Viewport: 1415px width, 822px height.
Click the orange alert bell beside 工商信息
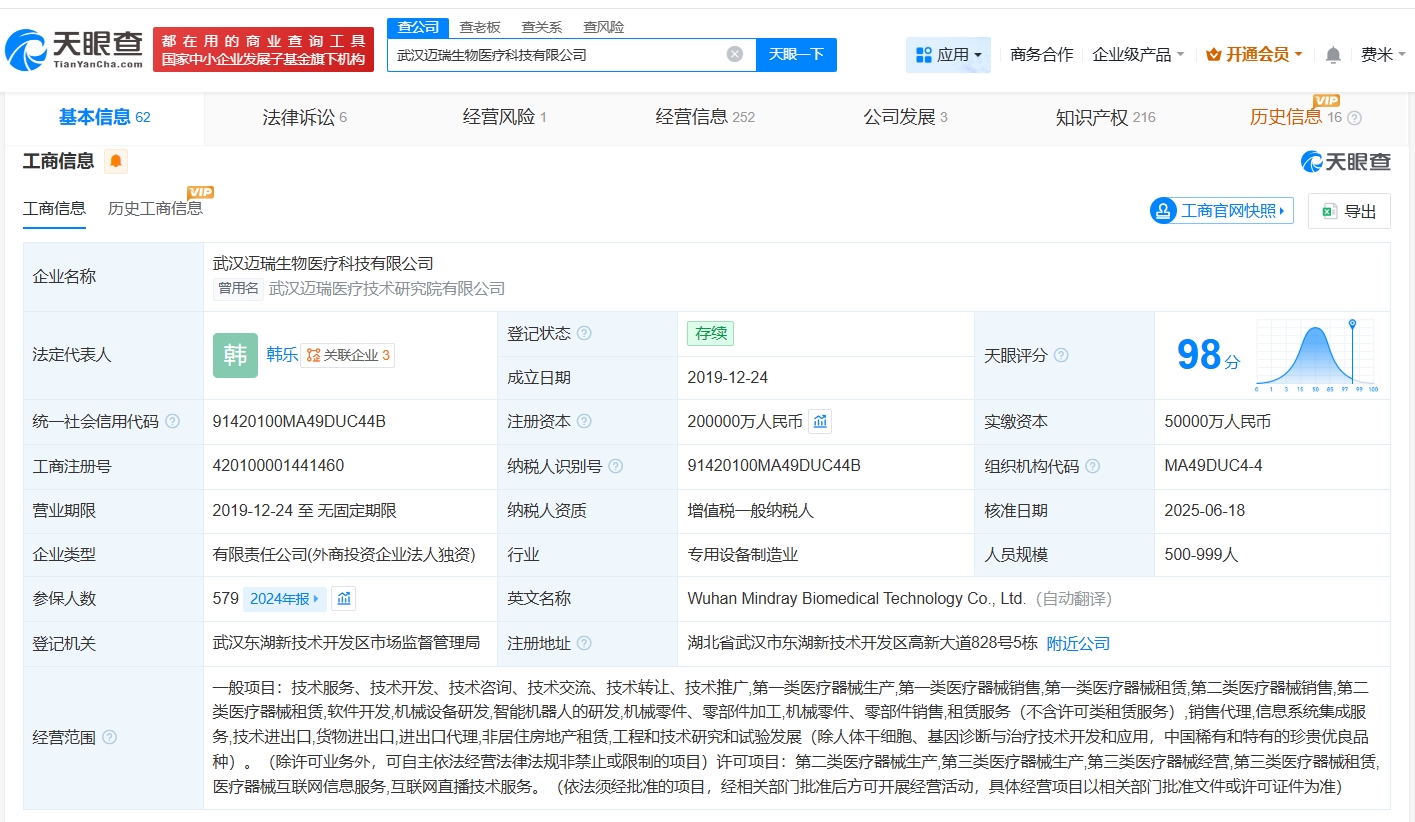116,161
